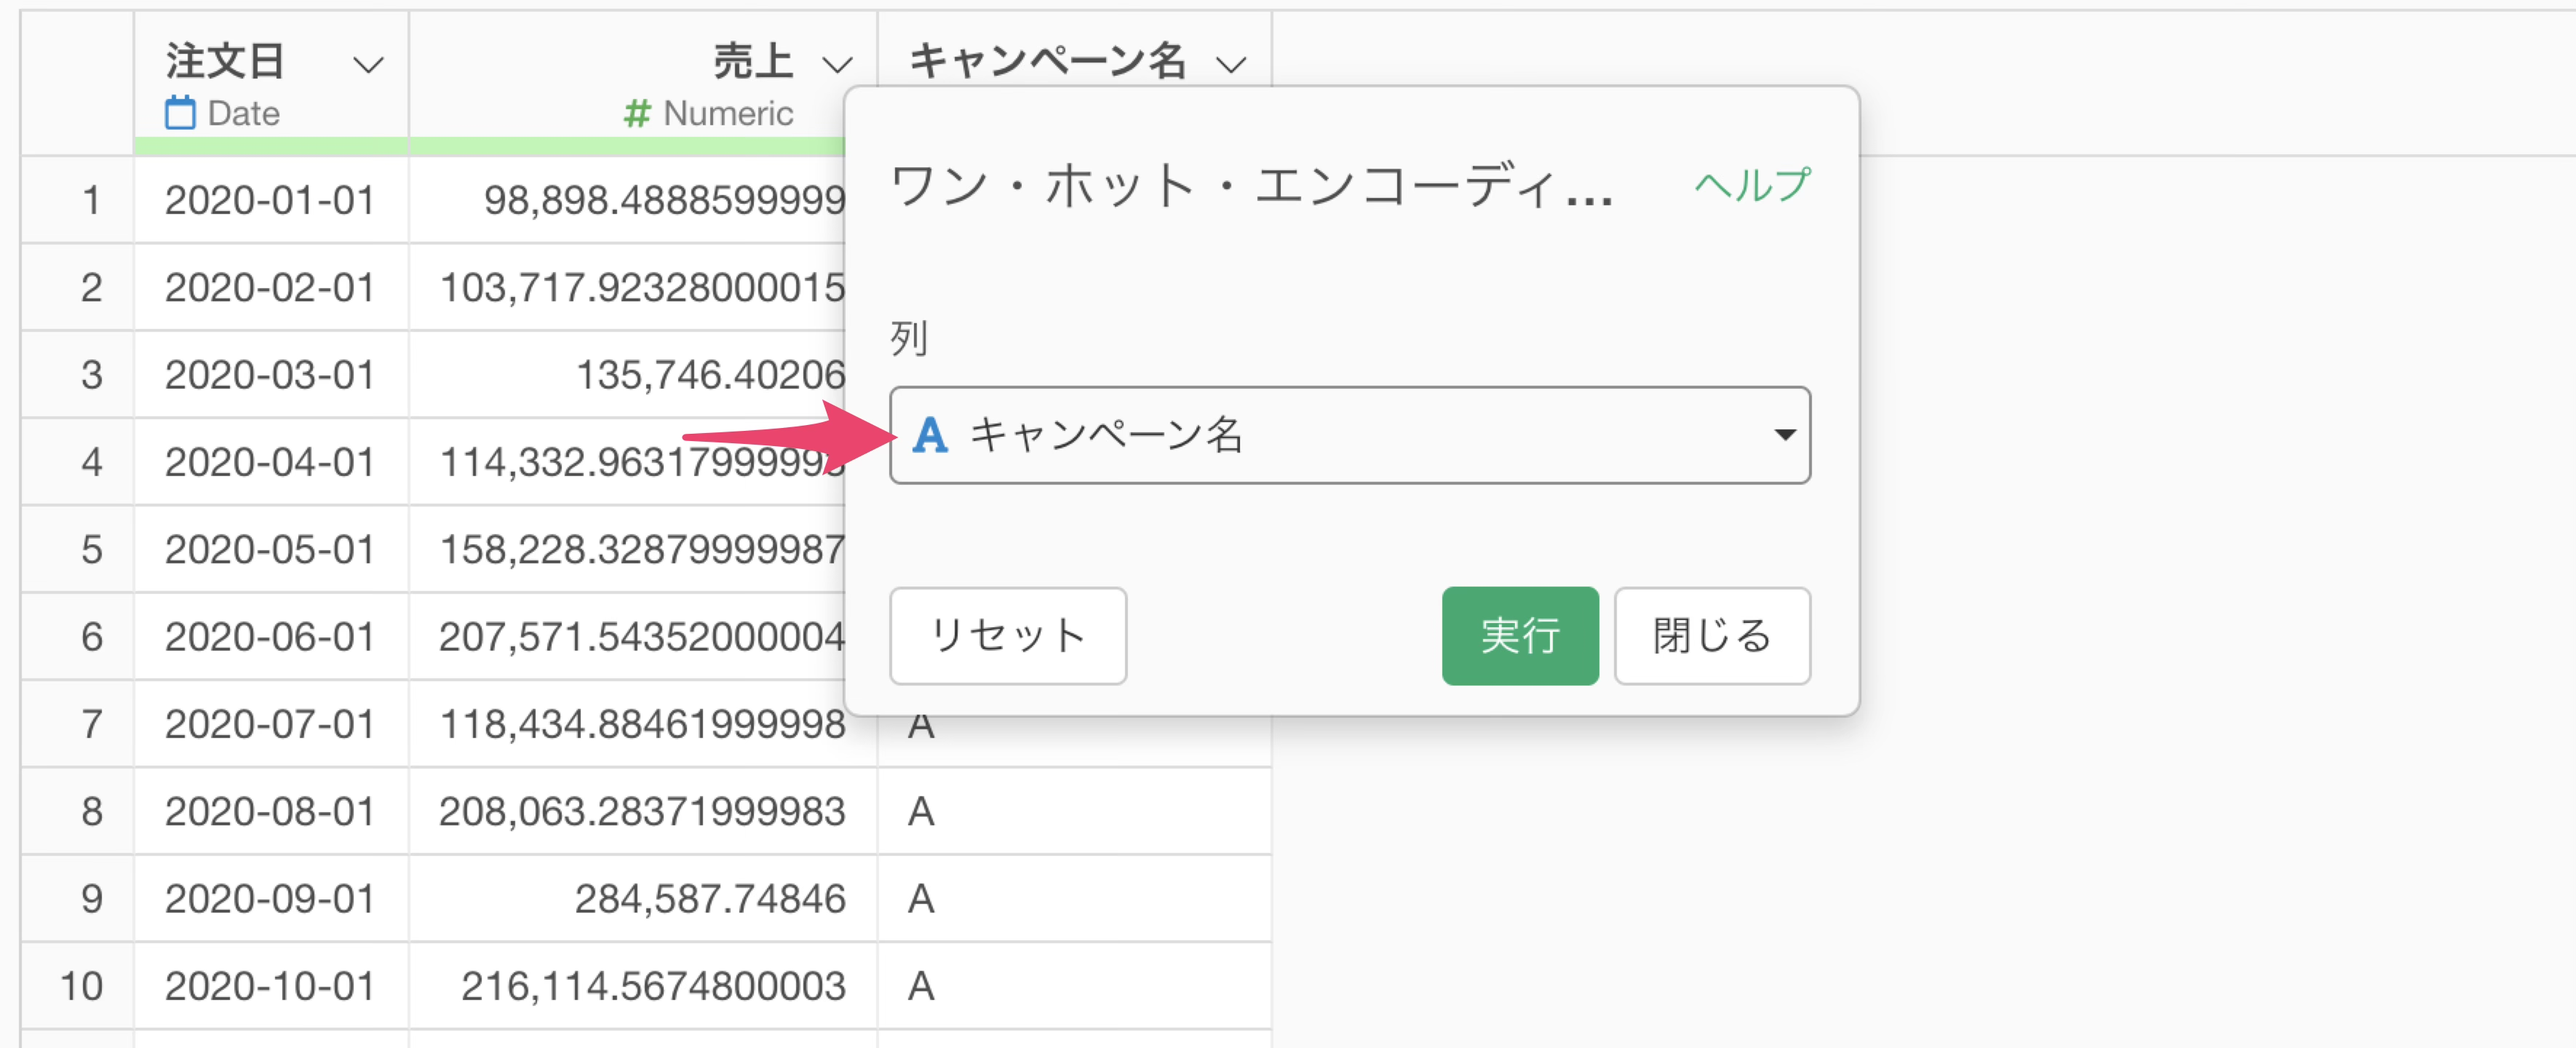Click the 注文日 column header
2576x1048 pixels.
(x=226, y=62)
